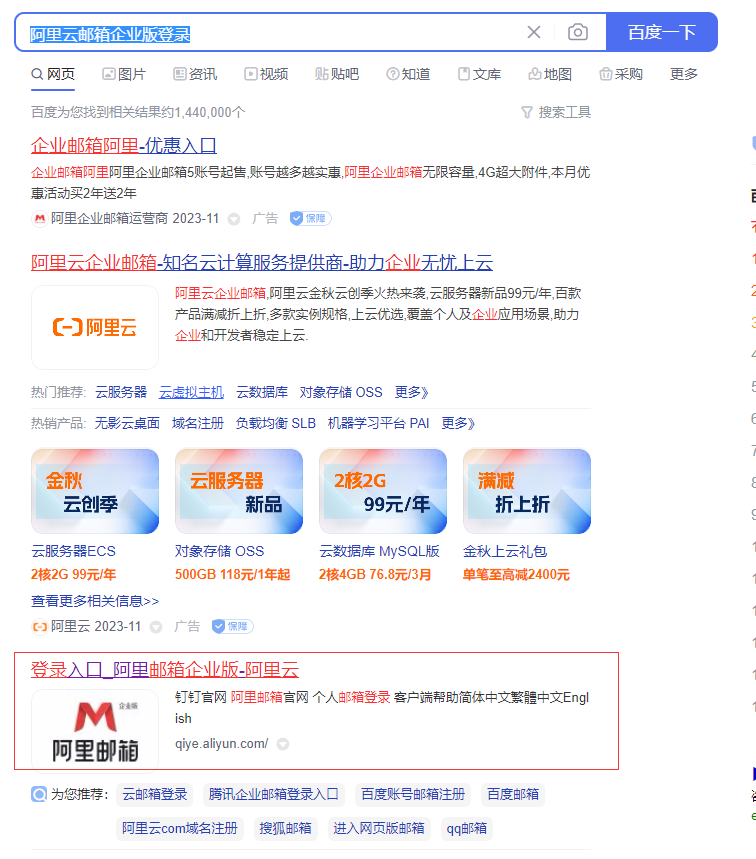The width and height of the screenshot is (756, 859).
Task: Switch to the 知道 tab
Action: coord(408,74)
